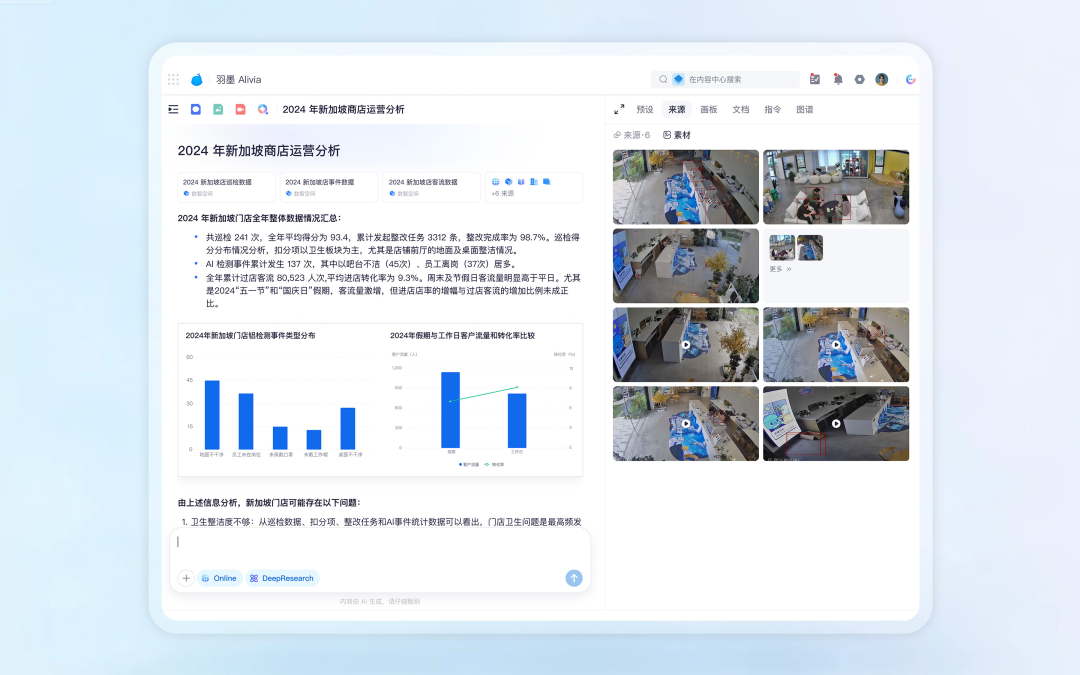The width and height of the screenshot is (1080, 675).
Task: Select the 来源·6 sub-tab
Action: [632, 135]
